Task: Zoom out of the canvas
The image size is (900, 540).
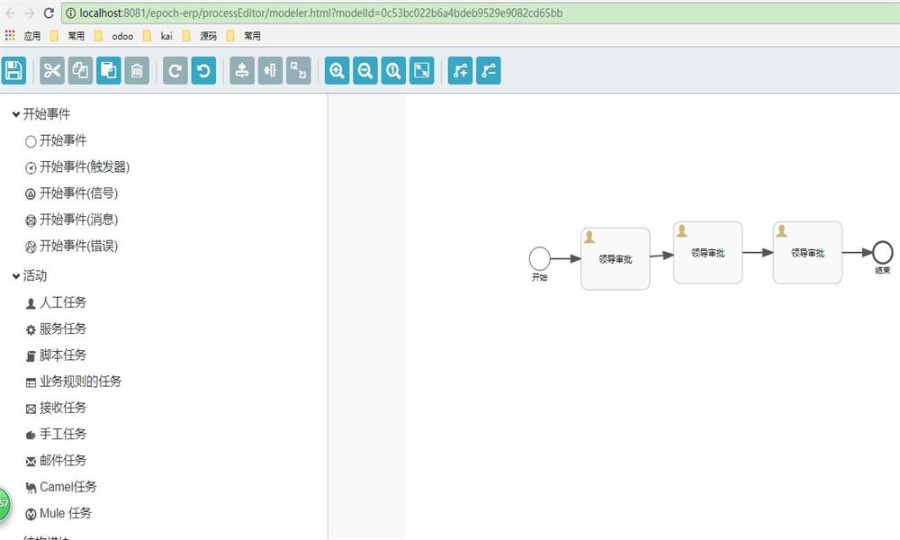Action: (365, 71)
